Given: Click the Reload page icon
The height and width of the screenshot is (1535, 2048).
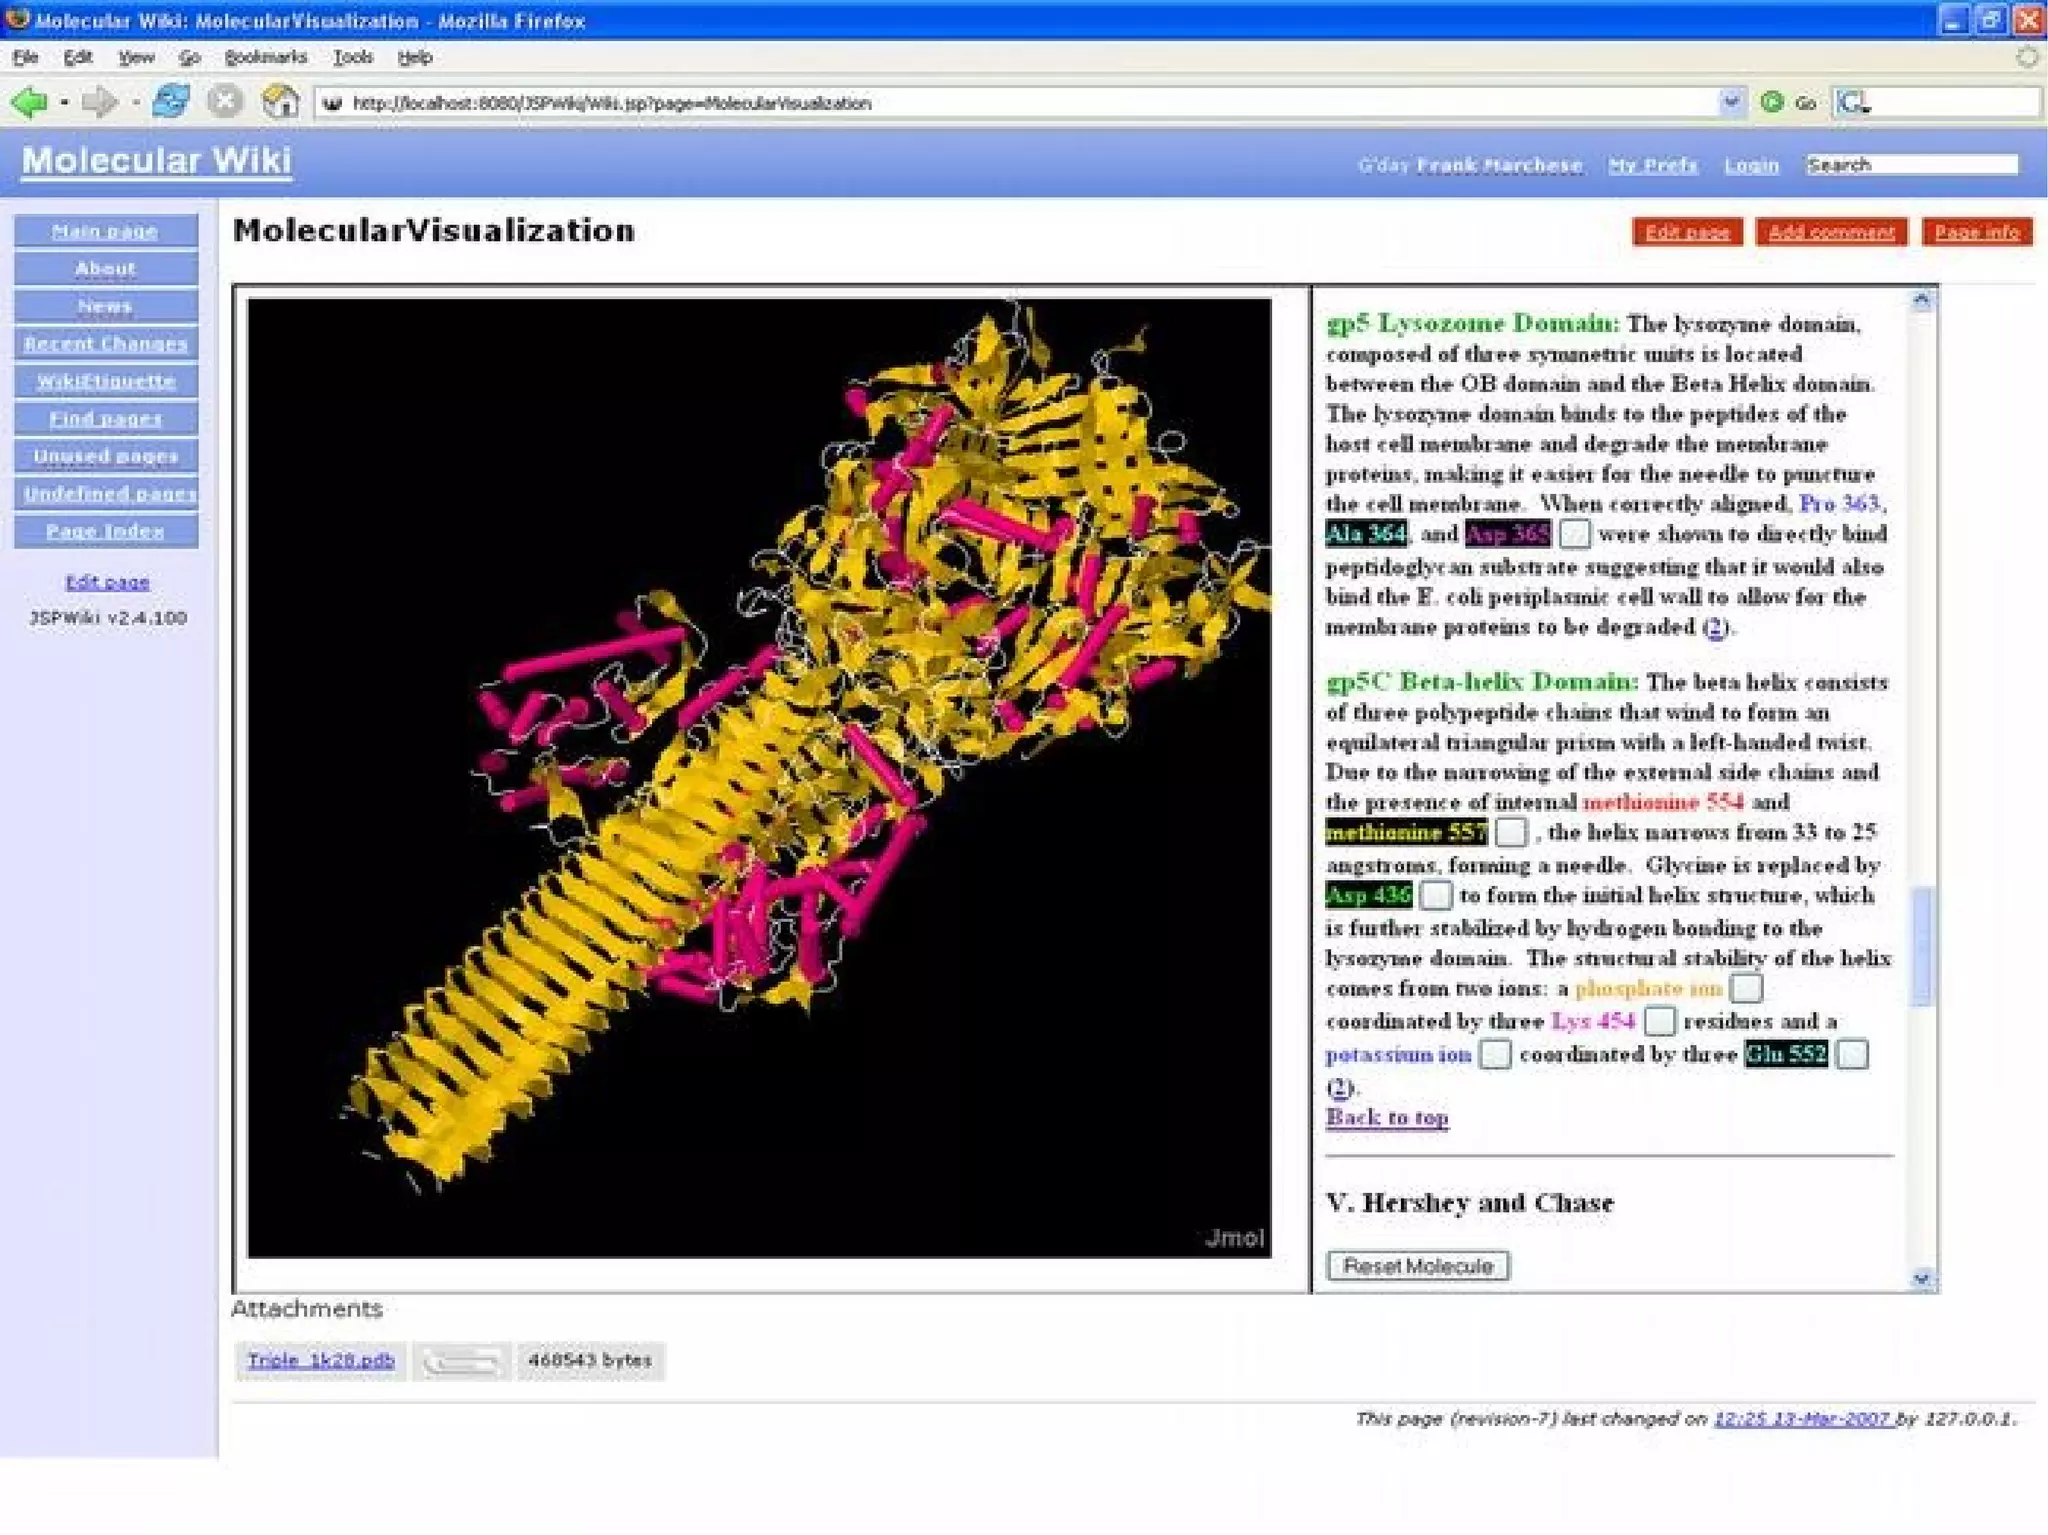Looking at the screenshot, I should 171,102.
